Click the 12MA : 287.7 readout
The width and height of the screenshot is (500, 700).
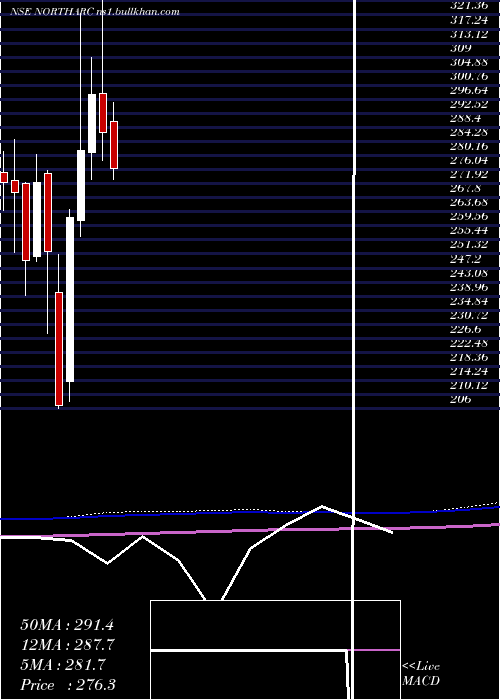point(67,645)
